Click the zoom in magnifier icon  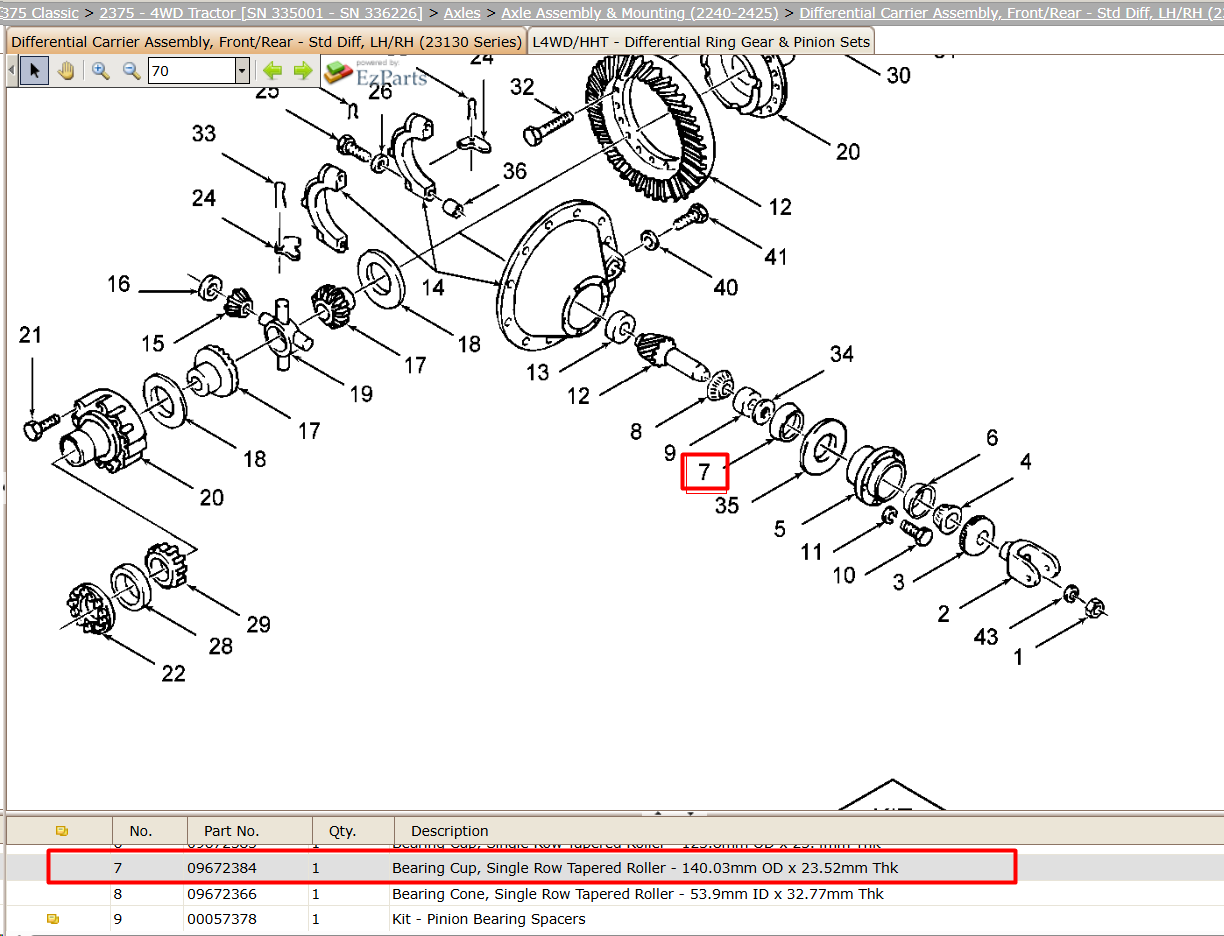[x=101, y=71]
